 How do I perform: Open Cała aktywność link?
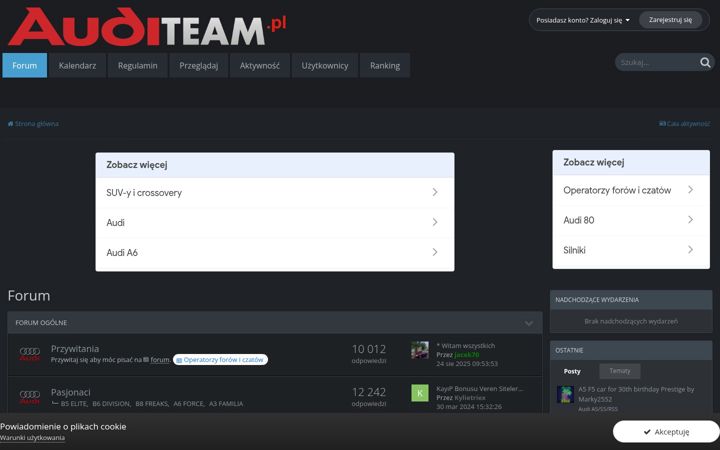pos(685,124)
